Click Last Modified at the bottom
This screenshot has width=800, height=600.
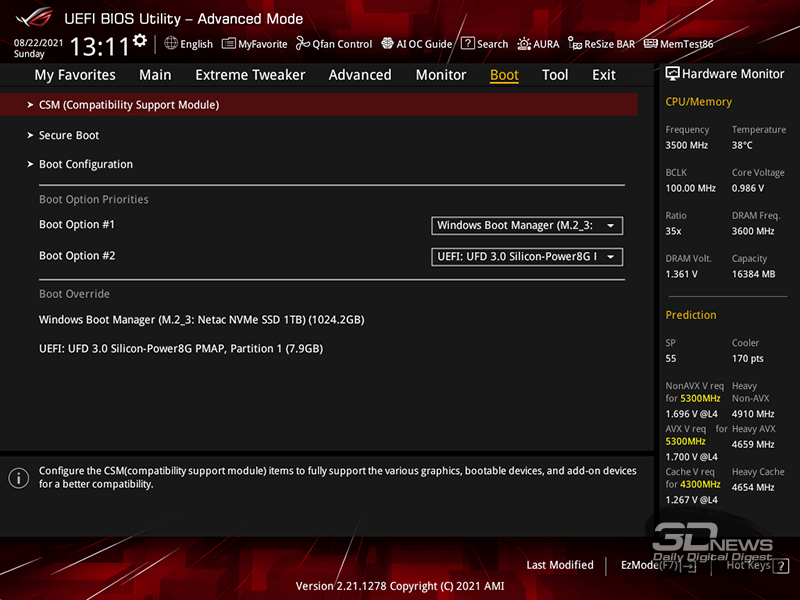(560, 565)
